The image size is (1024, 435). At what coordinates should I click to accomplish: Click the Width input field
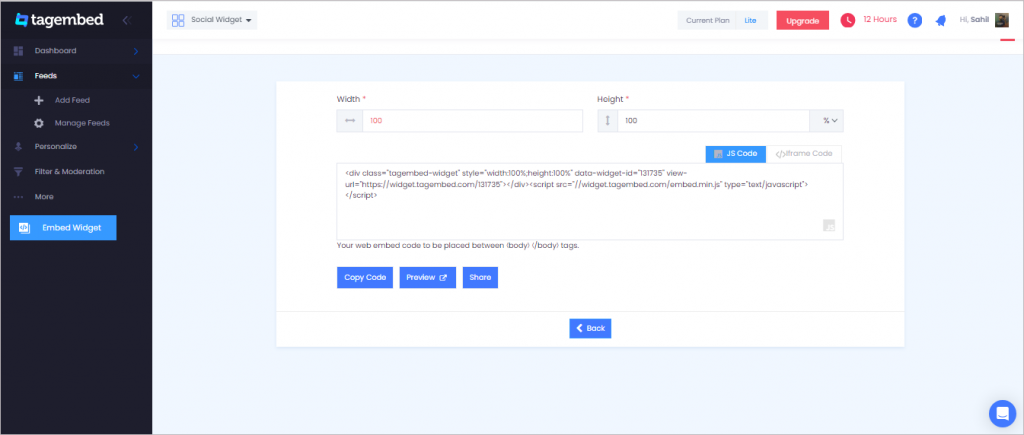[x=472, y=121]
